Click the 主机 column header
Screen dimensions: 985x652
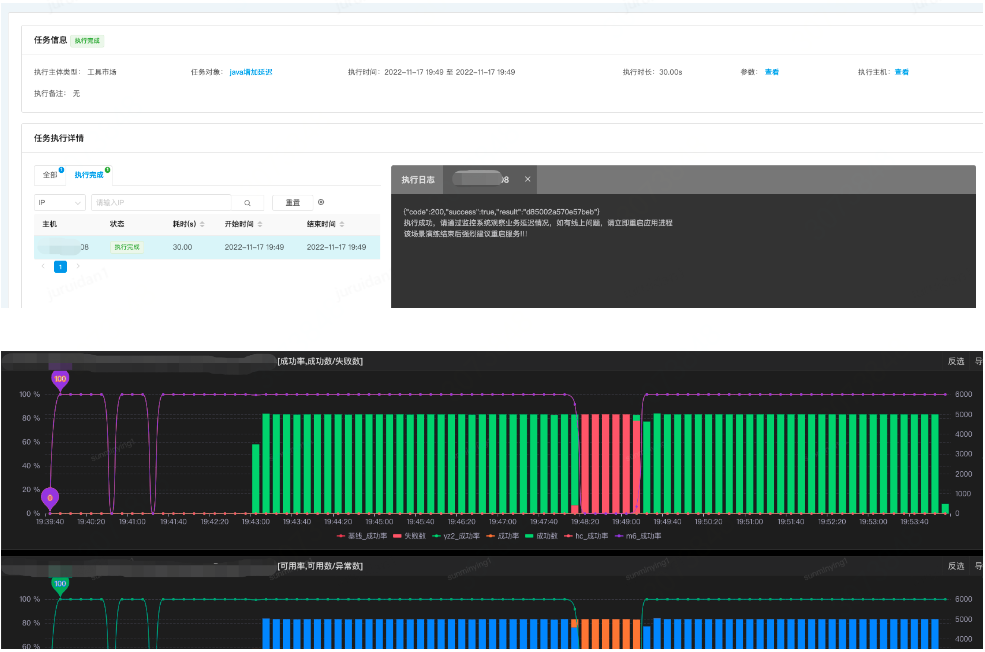point(50,224)
